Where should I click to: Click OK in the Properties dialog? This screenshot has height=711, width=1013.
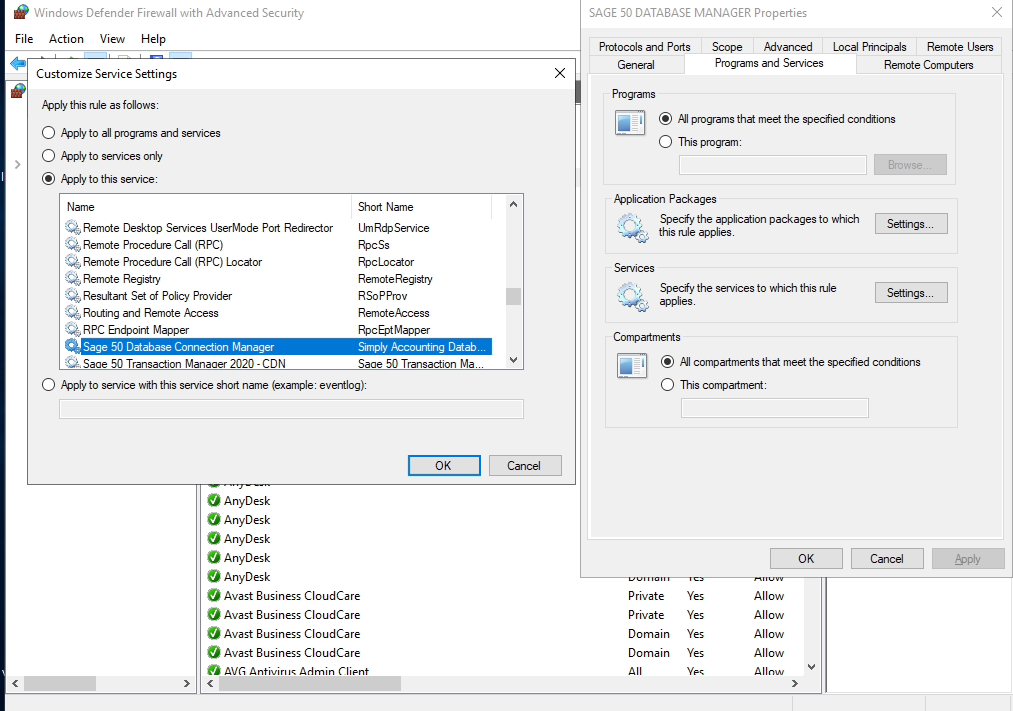tap(806, 559)
